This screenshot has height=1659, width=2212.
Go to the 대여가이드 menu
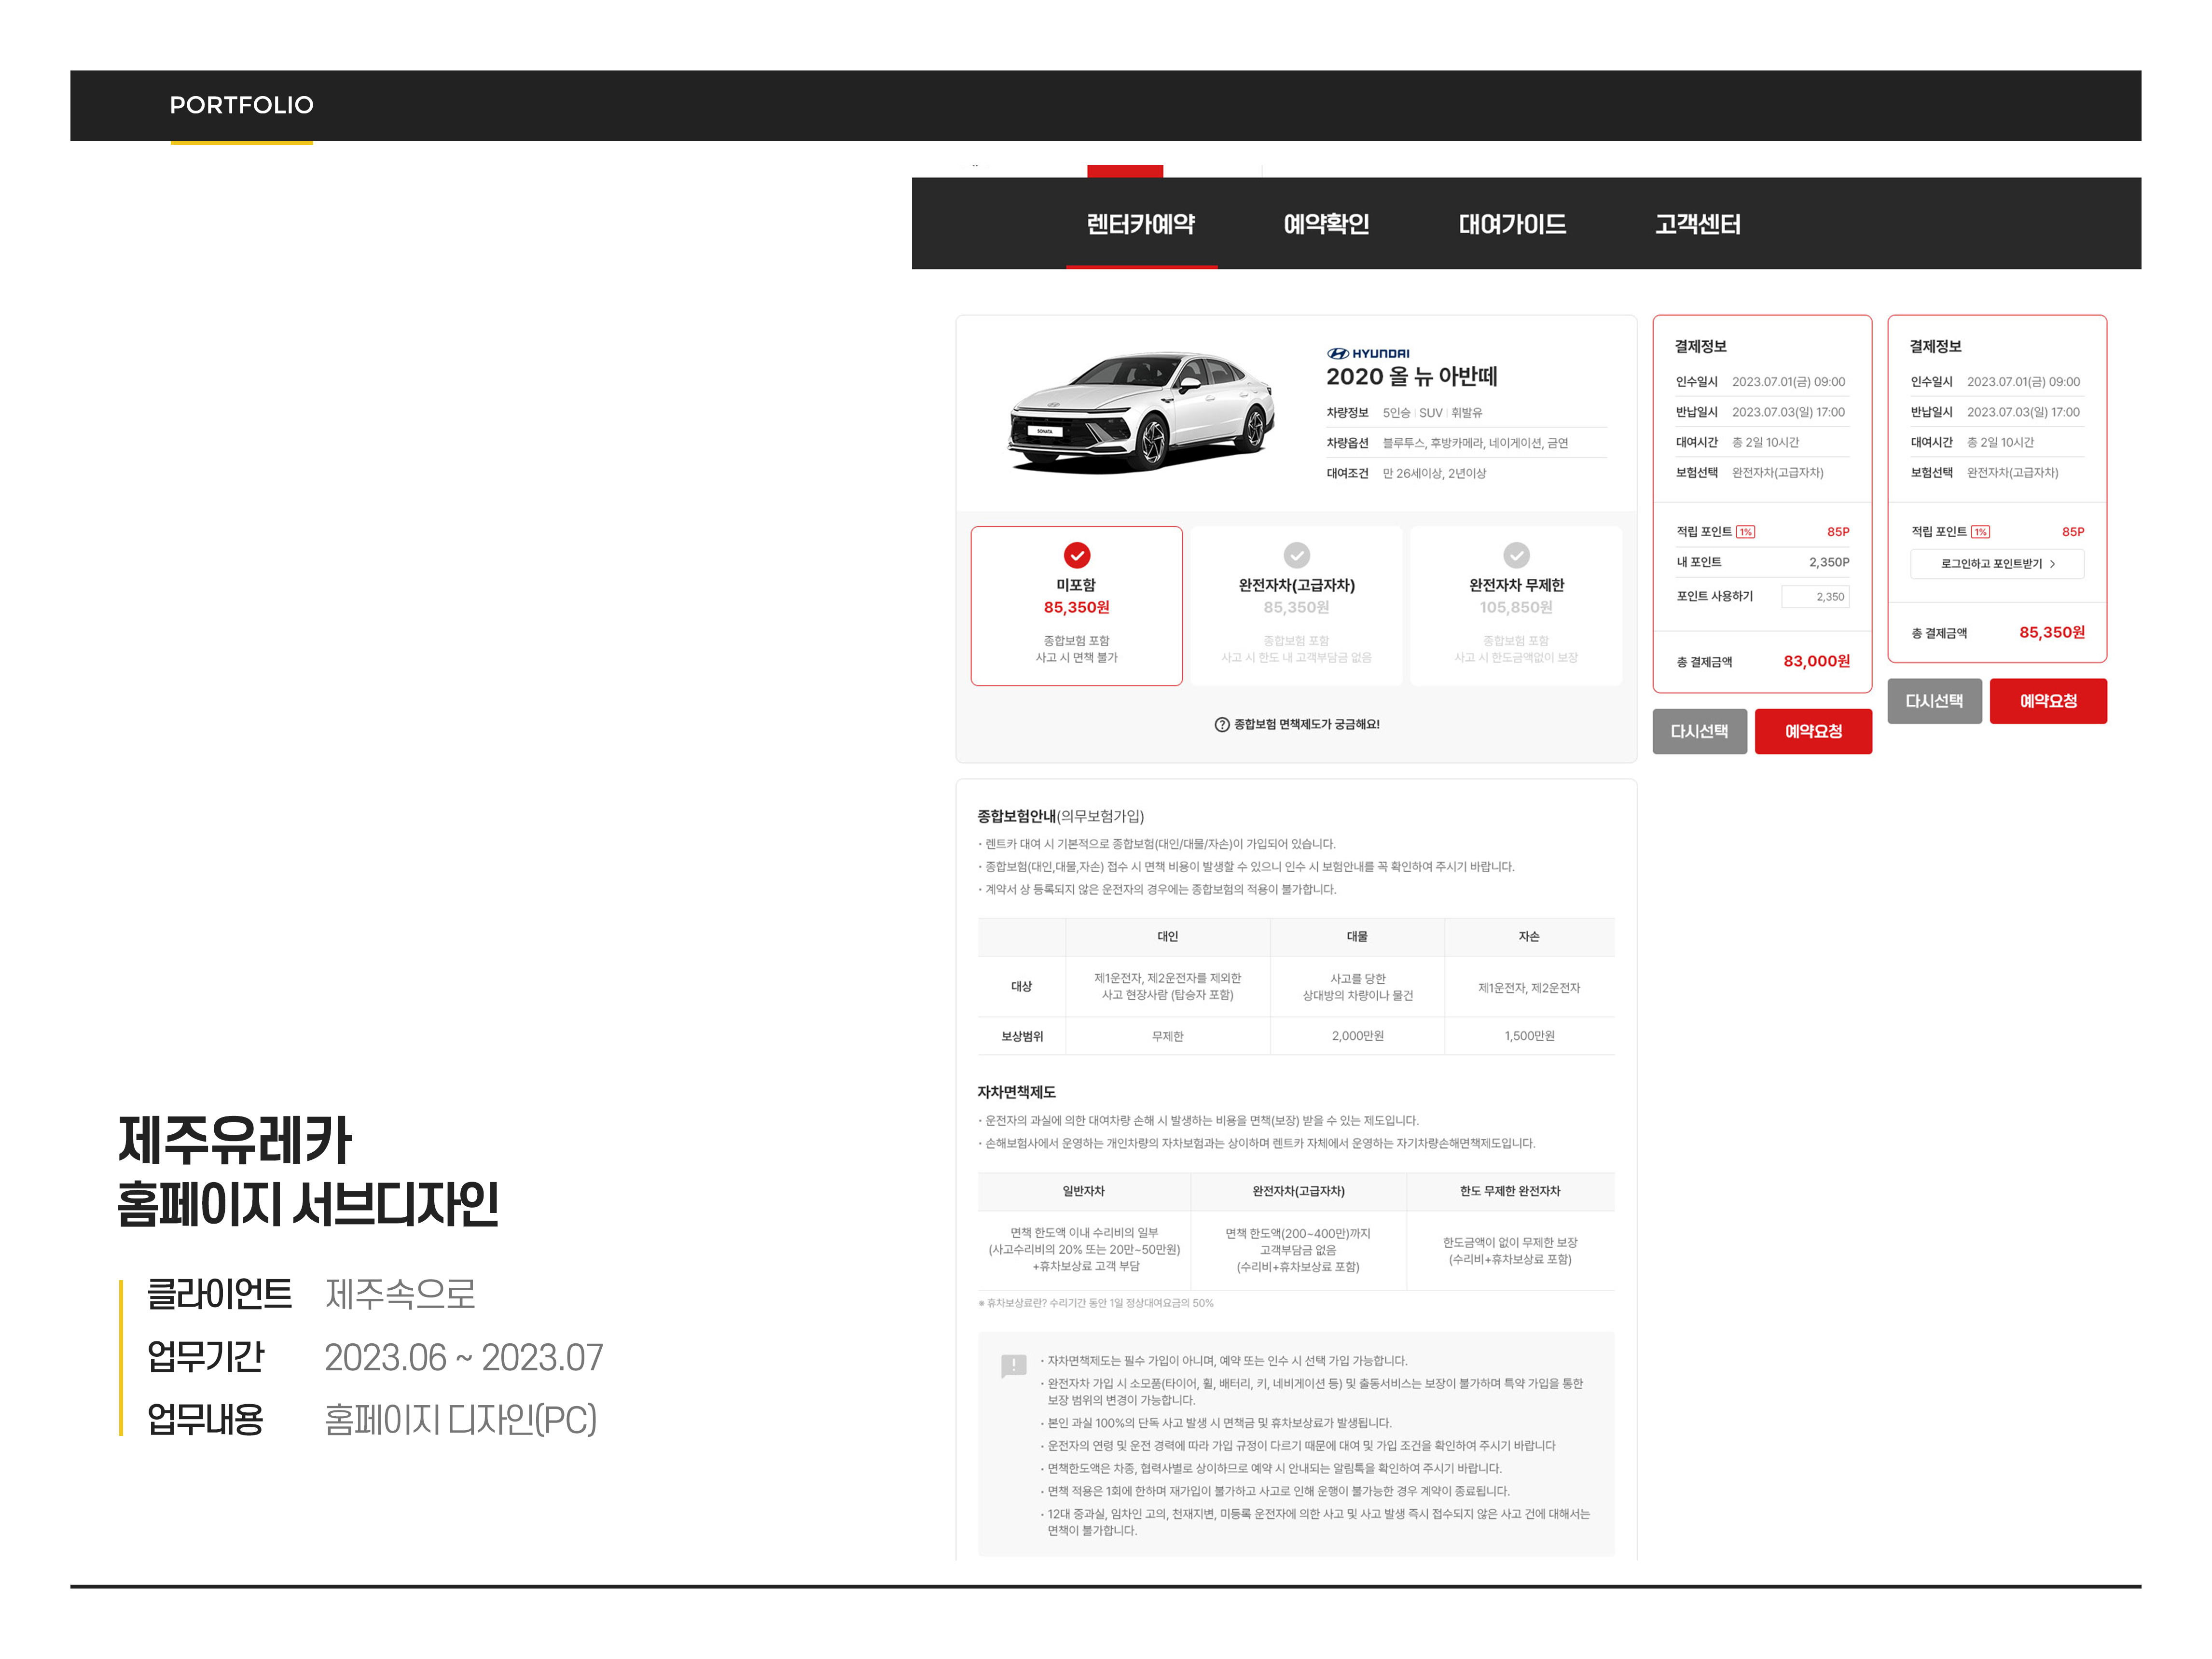[x=1512, y=224]
